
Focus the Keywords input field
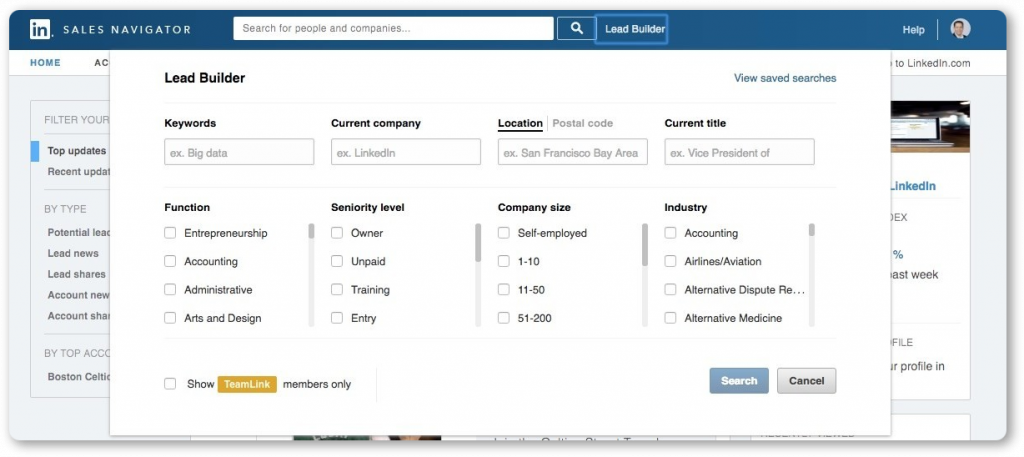(x=239, y=151)
